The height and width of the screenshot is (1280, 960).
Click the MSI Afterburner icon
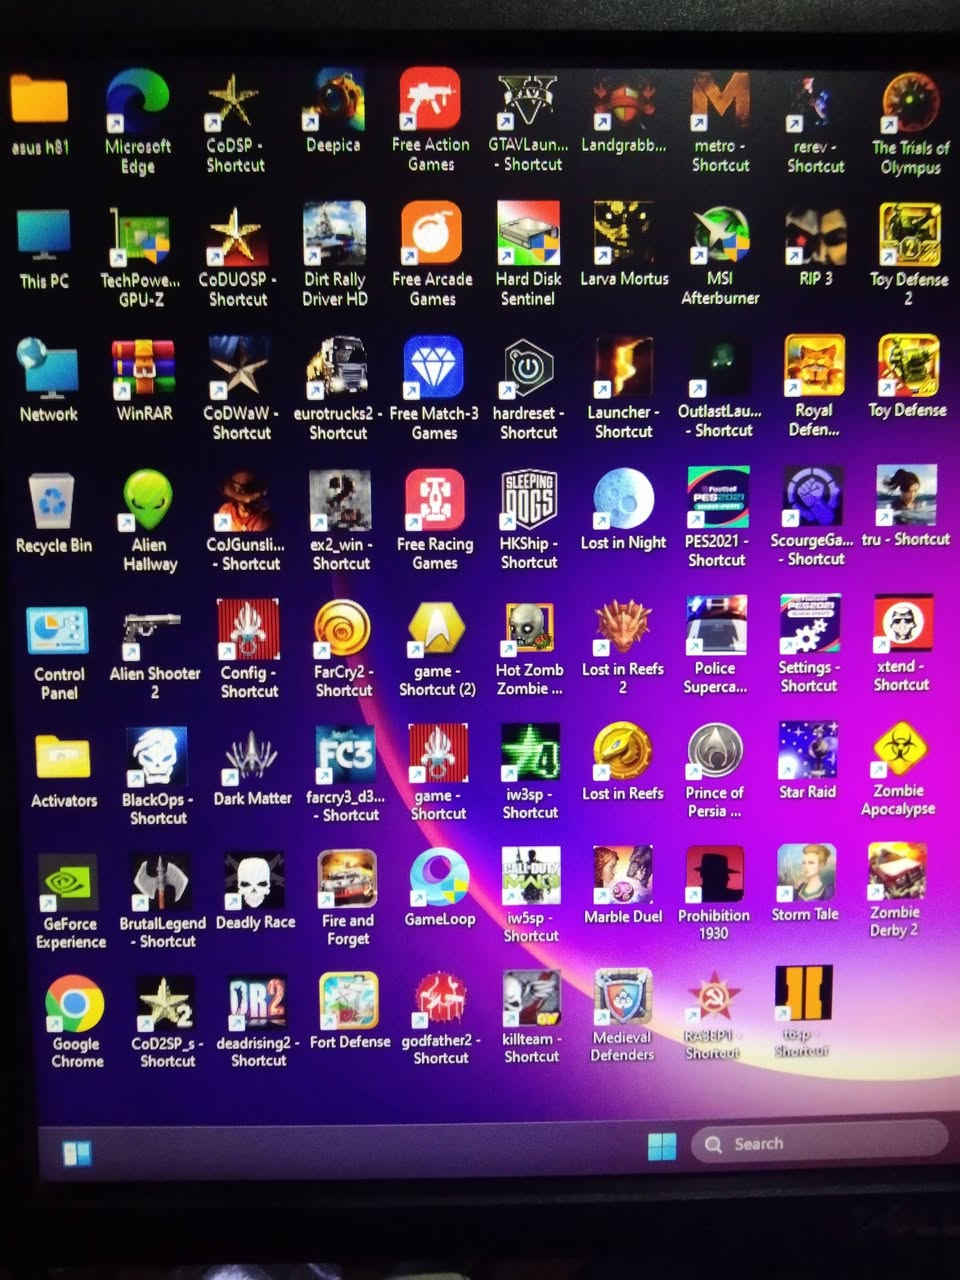[x=721, y=234]
